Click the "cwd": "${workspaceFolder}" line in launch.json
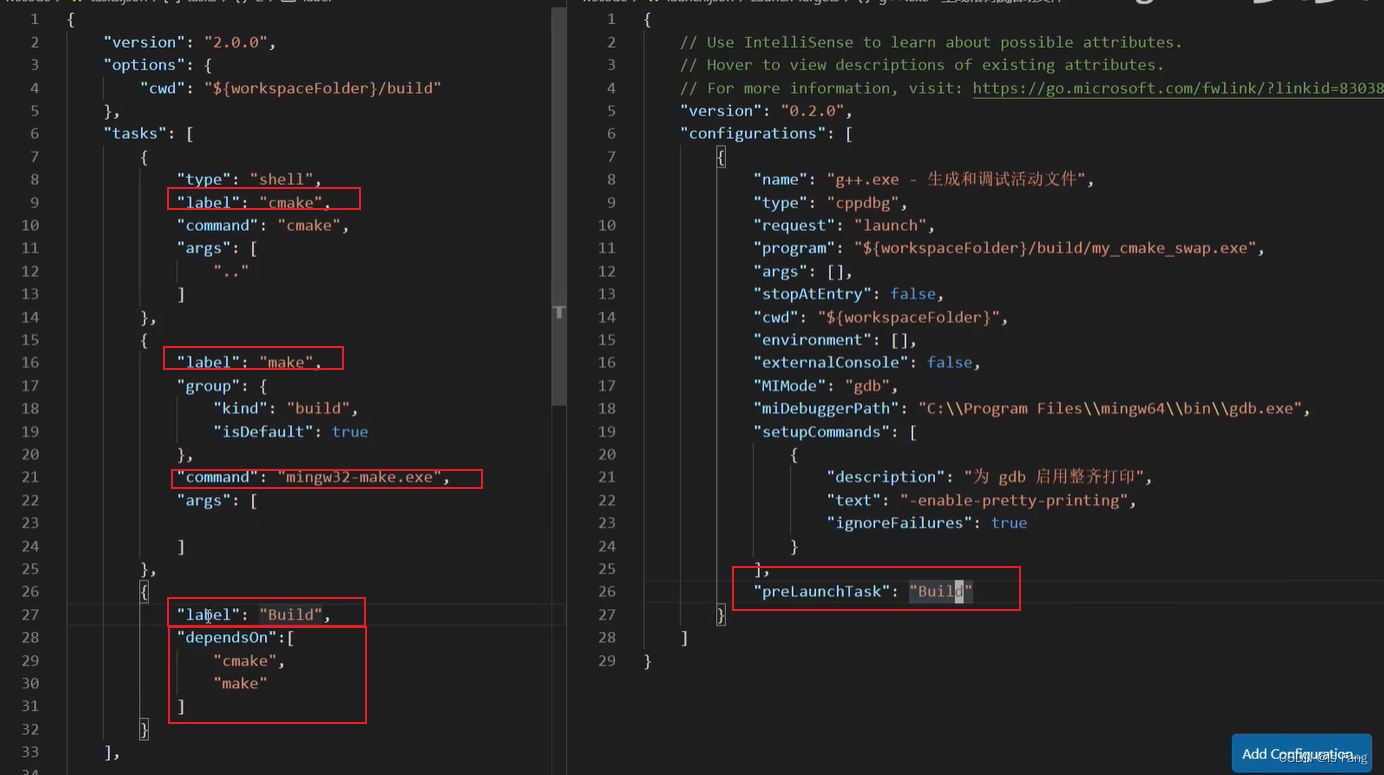 (x=880, y=317)
